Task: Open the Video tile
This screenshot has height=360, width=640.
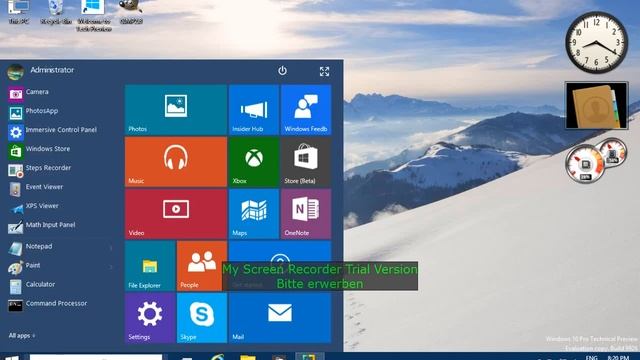Action: point(176,214)
